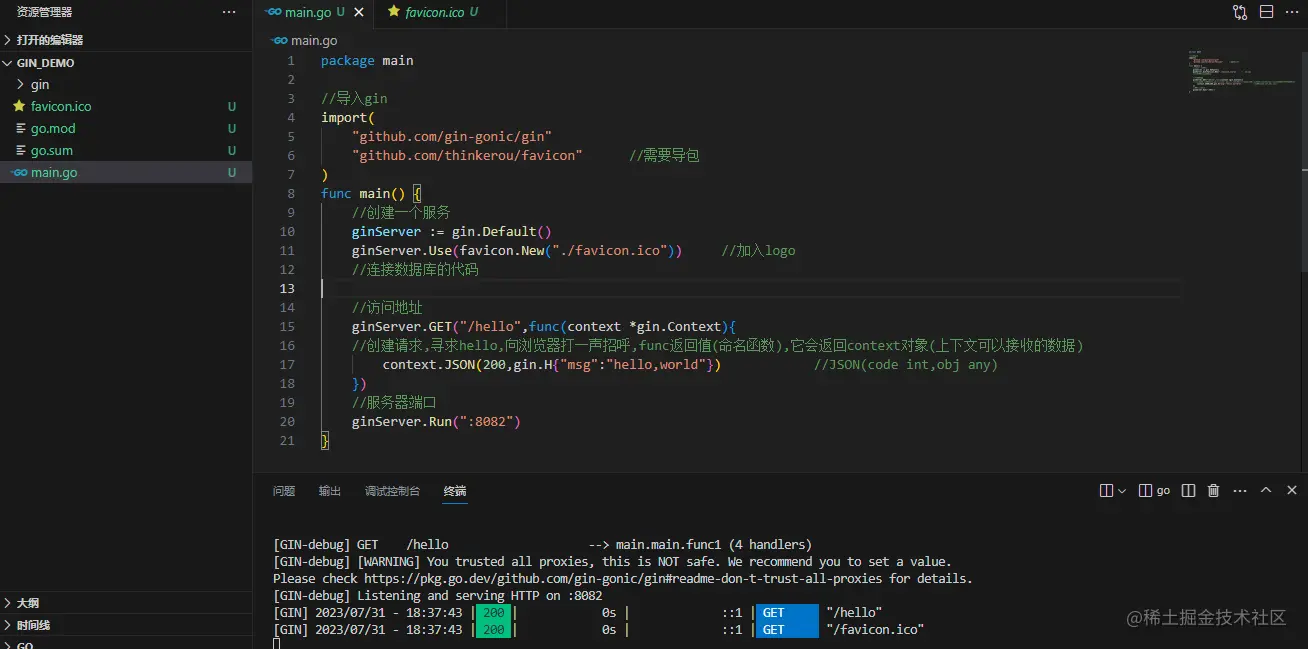Click 'package main' on line 1
This screenshot has width=1308, height=649.
point(367,60)
